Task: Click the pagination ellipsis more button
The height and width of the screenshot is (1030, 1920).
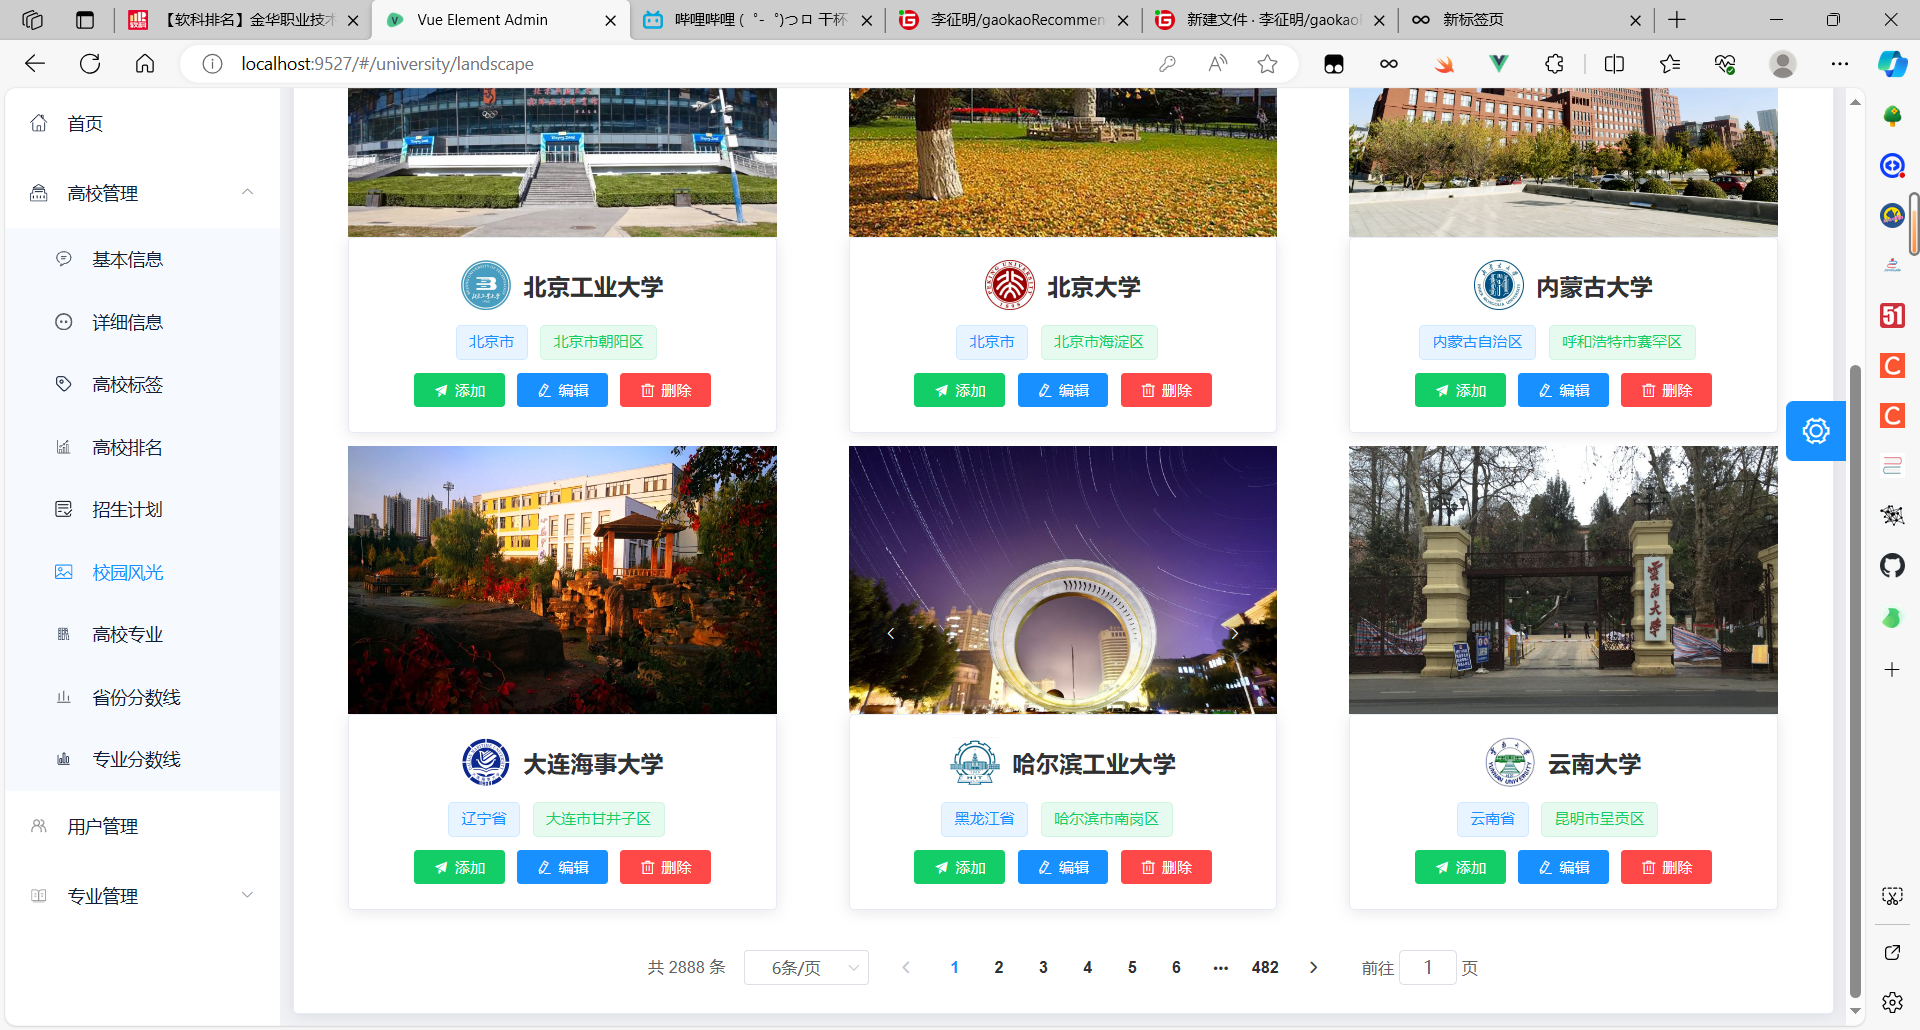Action: coord(1220,967)
